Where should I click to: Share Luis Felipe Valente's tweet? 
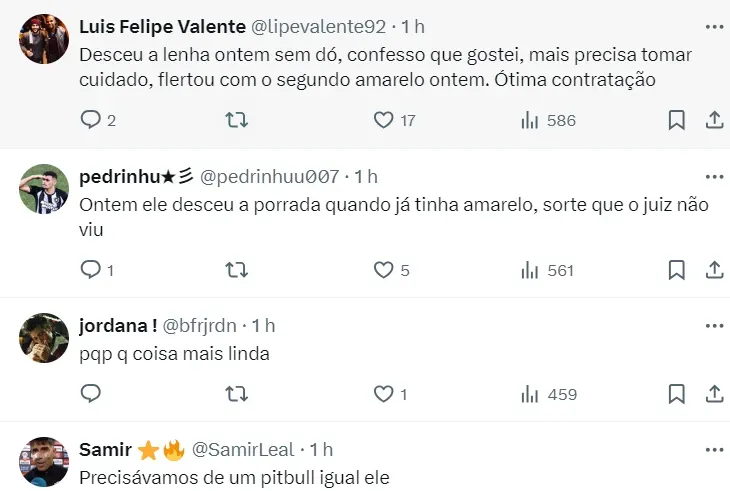[x=714, y=120]
